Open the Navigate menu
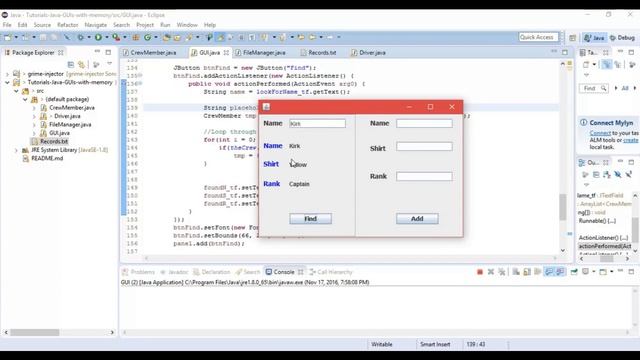640x360 pixels. tap(96, 25)
